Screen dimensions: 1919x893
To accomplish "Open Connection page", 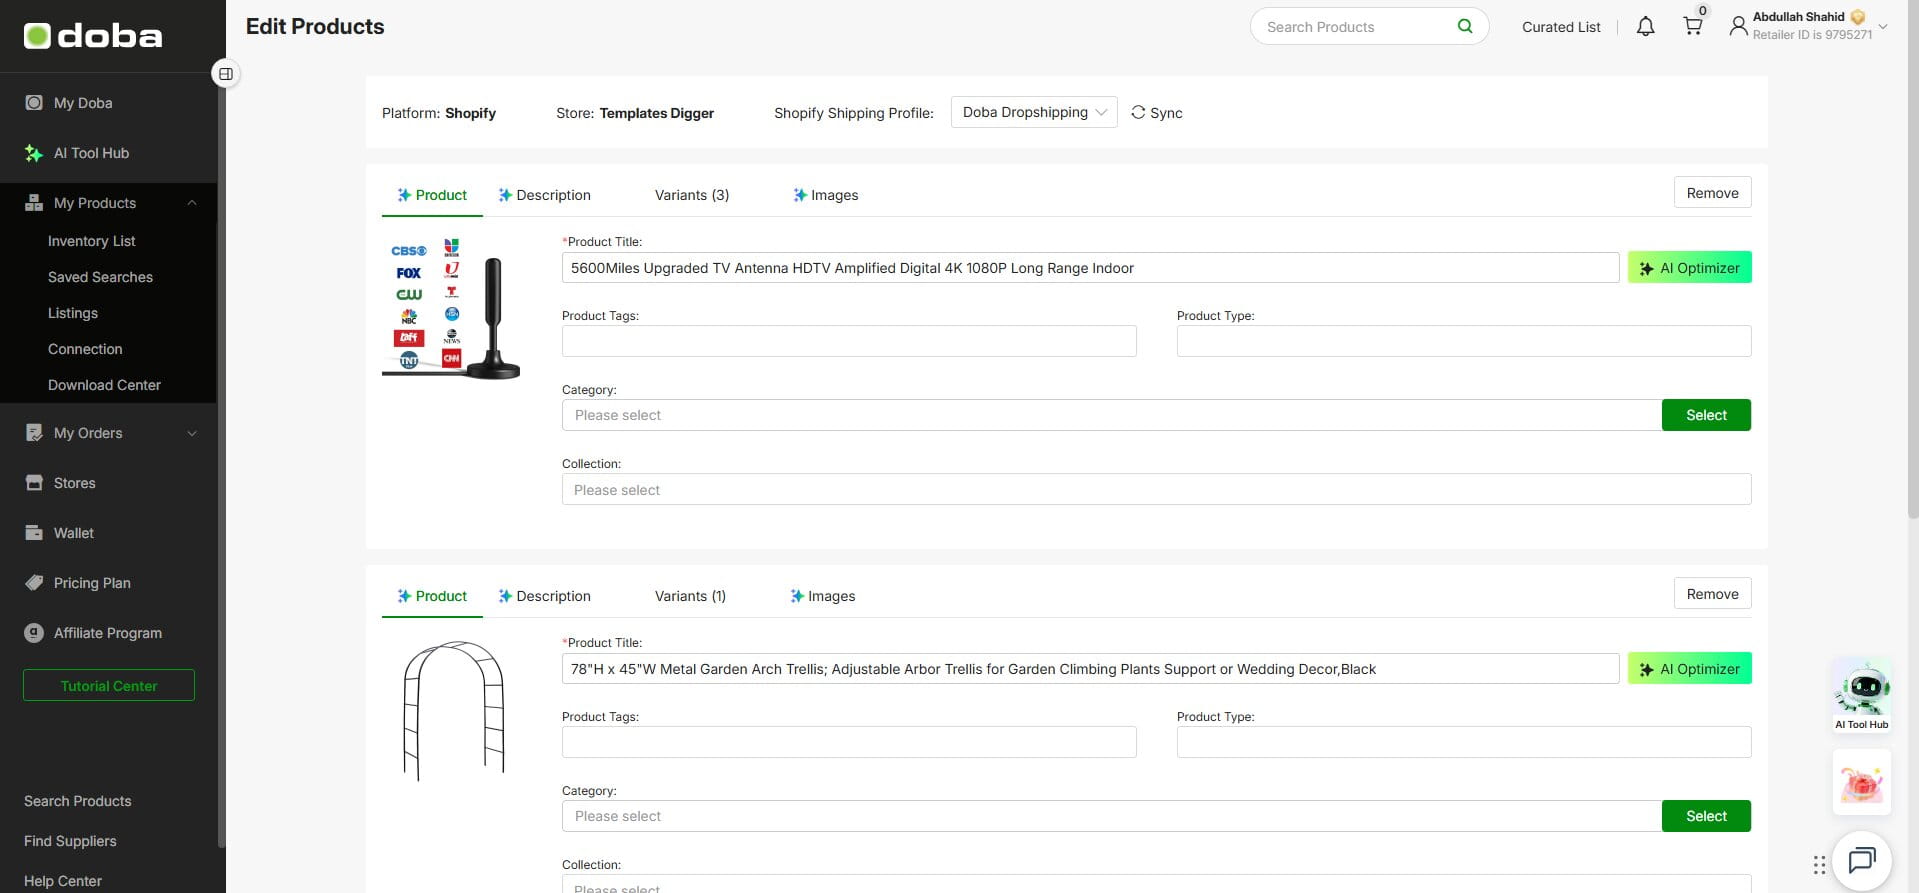I will [85, 349].
